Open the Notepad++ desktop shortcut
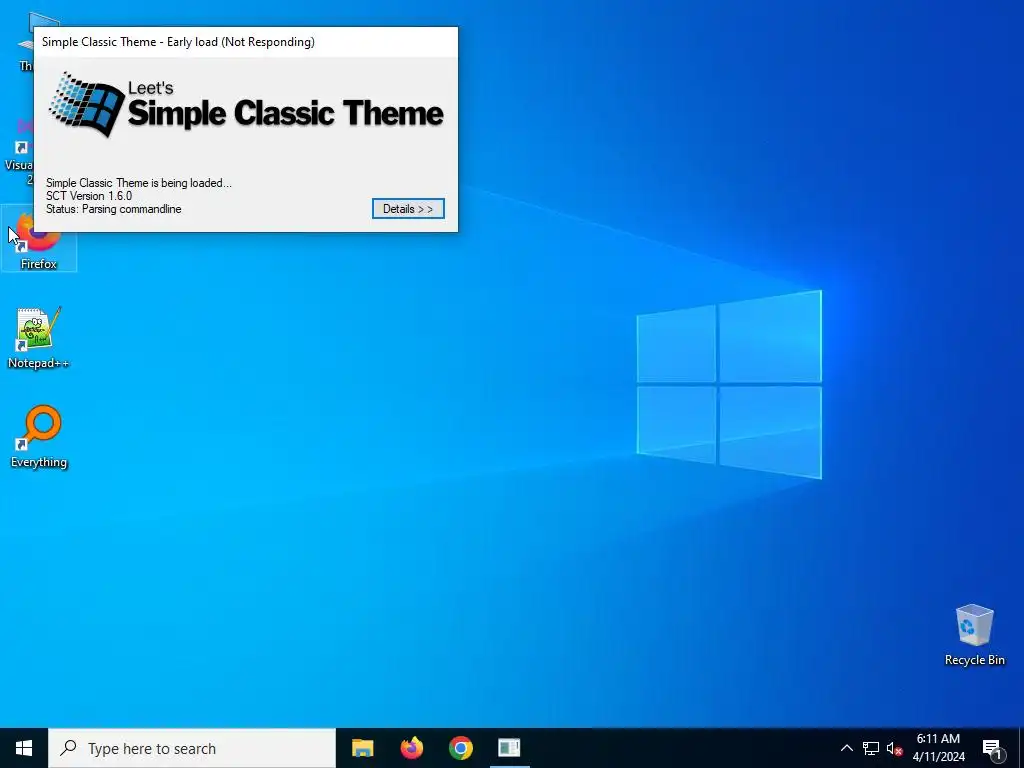Screen dimensions: 1024x768 (39, 338)
